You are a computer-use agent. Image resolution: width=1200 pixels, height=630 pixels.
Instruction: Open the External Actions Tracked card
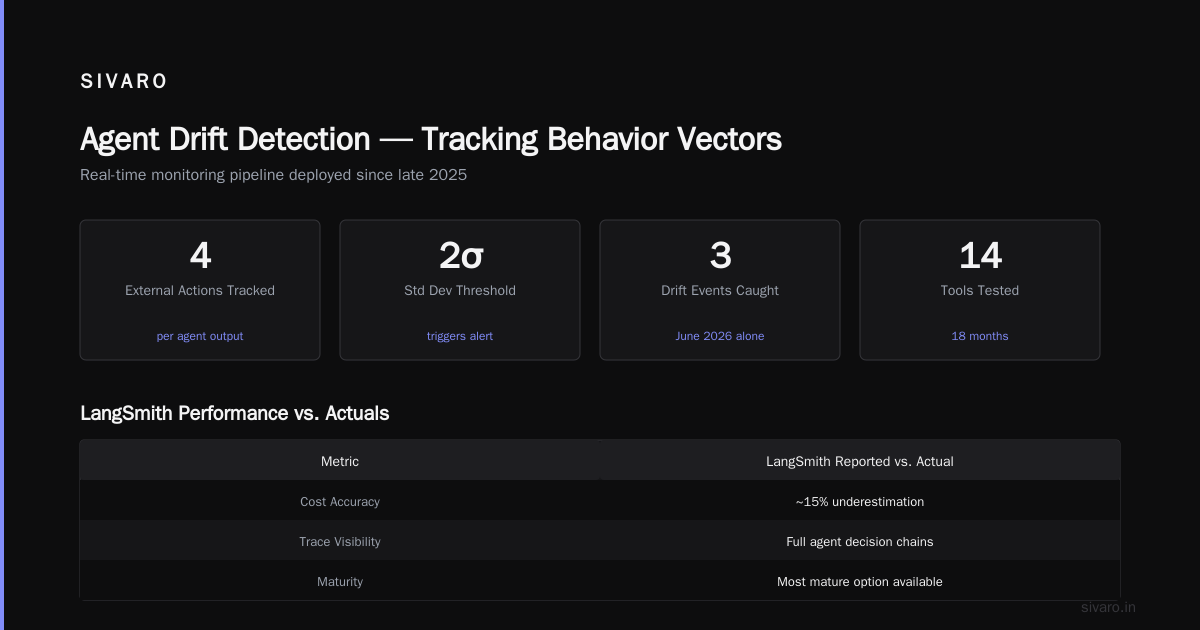point(200,290)
